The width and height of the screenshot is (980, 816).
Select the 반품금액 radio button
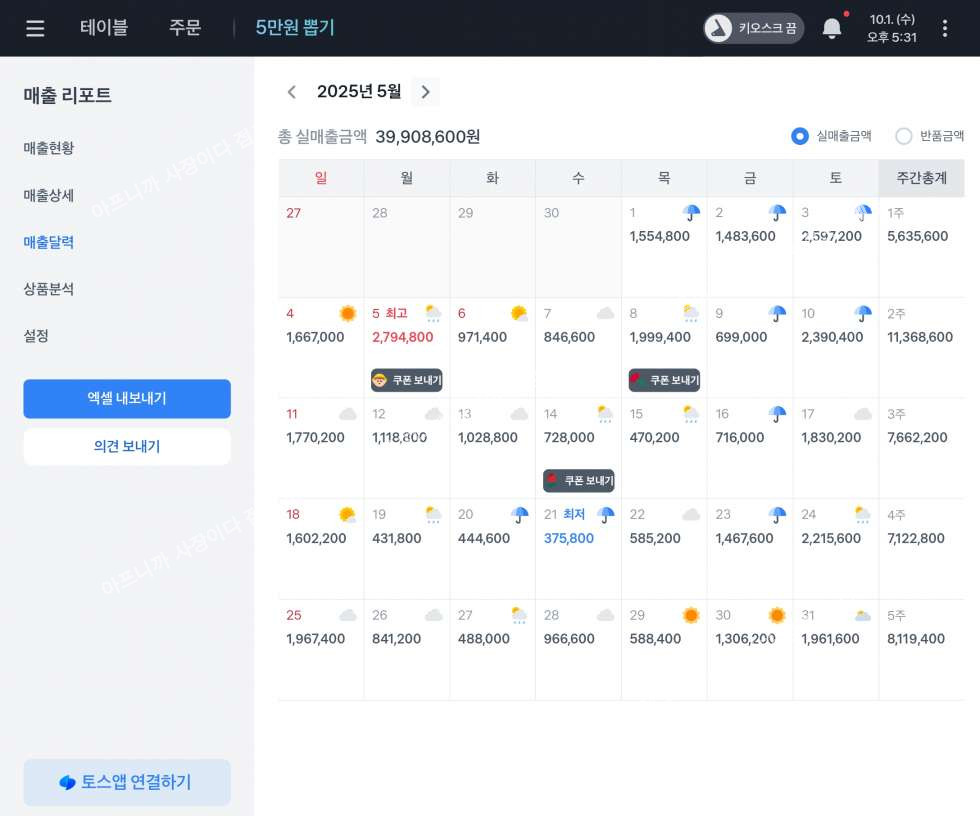904,136
